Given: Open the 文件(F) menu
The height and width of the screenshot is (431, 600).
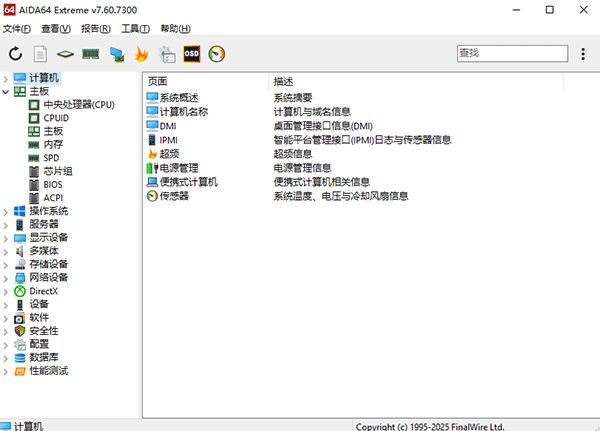Looking at the screenshot, I should 16,29.
